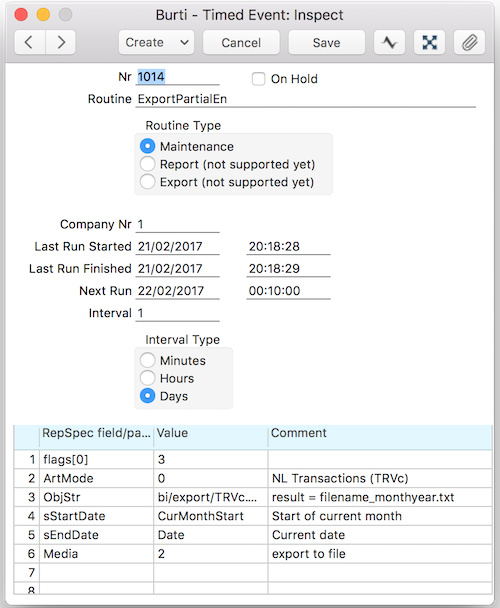Viewport: 500px width, 608px height.
Task: Go to previous record with left arrow
Action: [29, 42]
